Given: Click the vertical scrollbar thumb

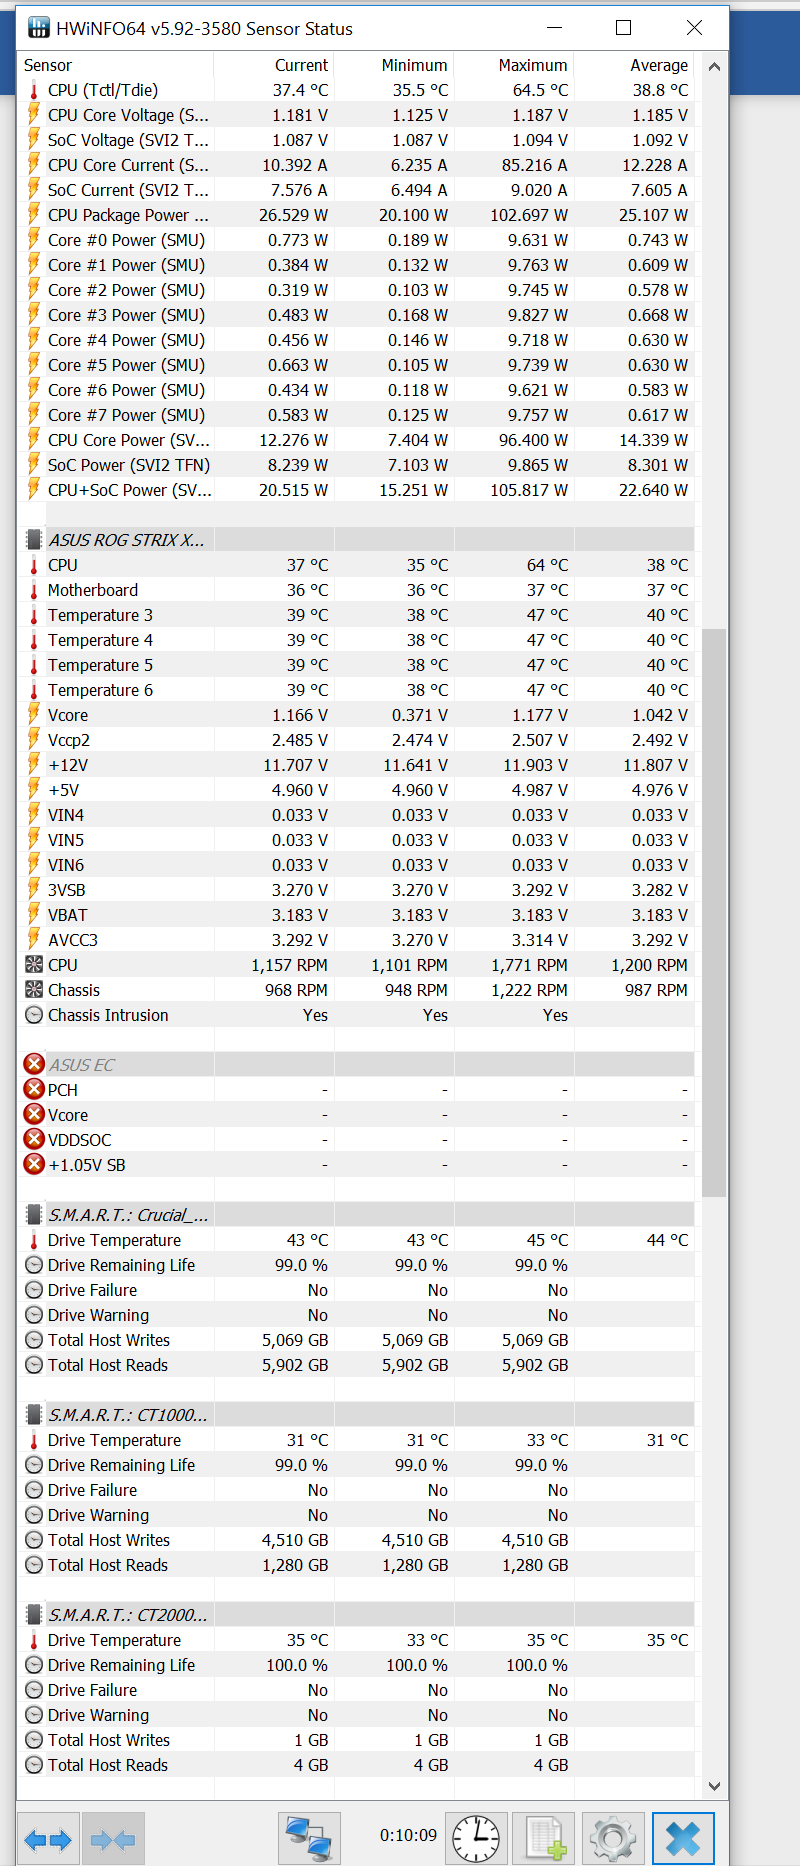Looking at the screenshot, I should [714, 912].
